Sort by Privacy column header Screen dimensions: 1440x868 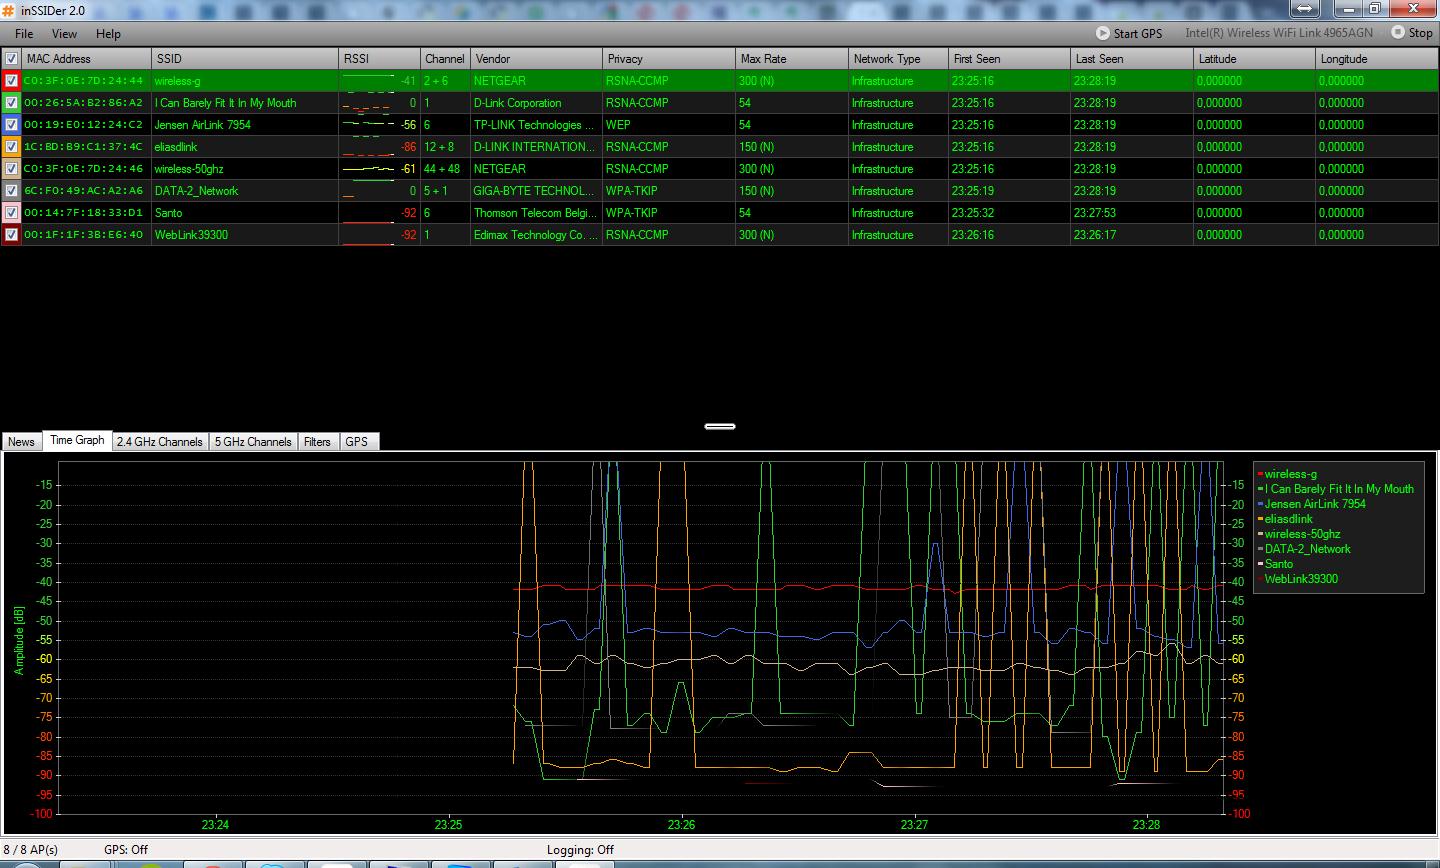669,59
